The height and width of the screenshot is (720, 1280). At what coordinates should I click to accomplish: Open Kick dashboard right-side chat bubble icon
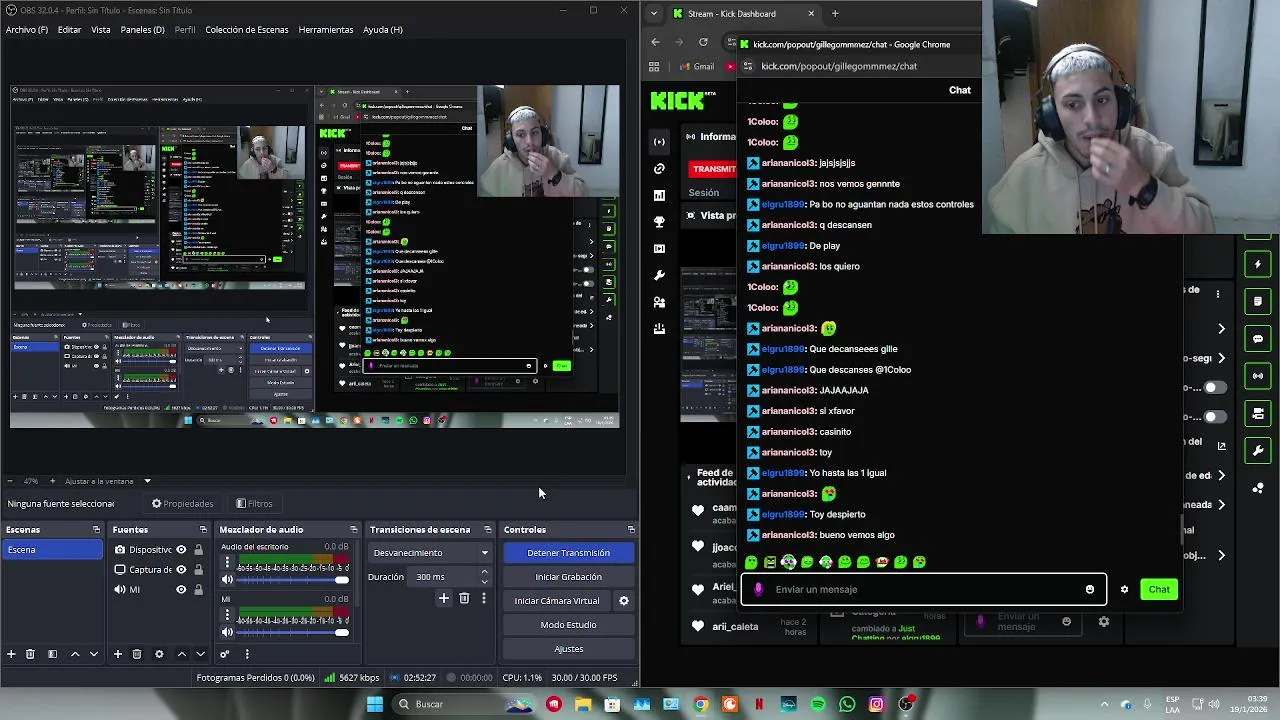point(1258,339)
